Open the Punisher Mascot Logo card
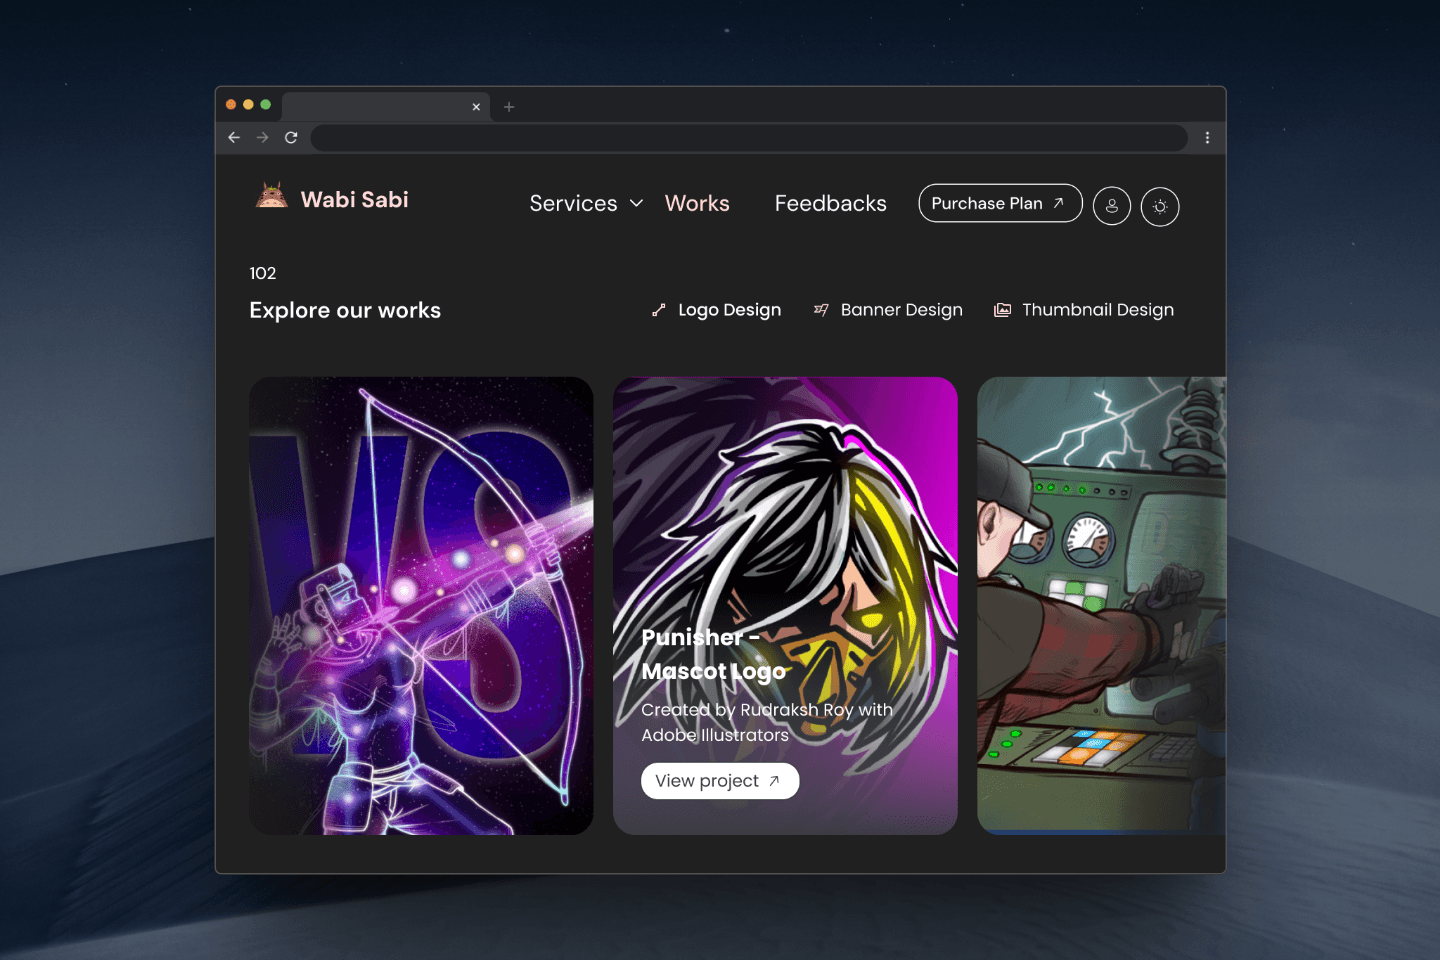This screenshot has height=960, width=1440. click(x=785, y=606)
